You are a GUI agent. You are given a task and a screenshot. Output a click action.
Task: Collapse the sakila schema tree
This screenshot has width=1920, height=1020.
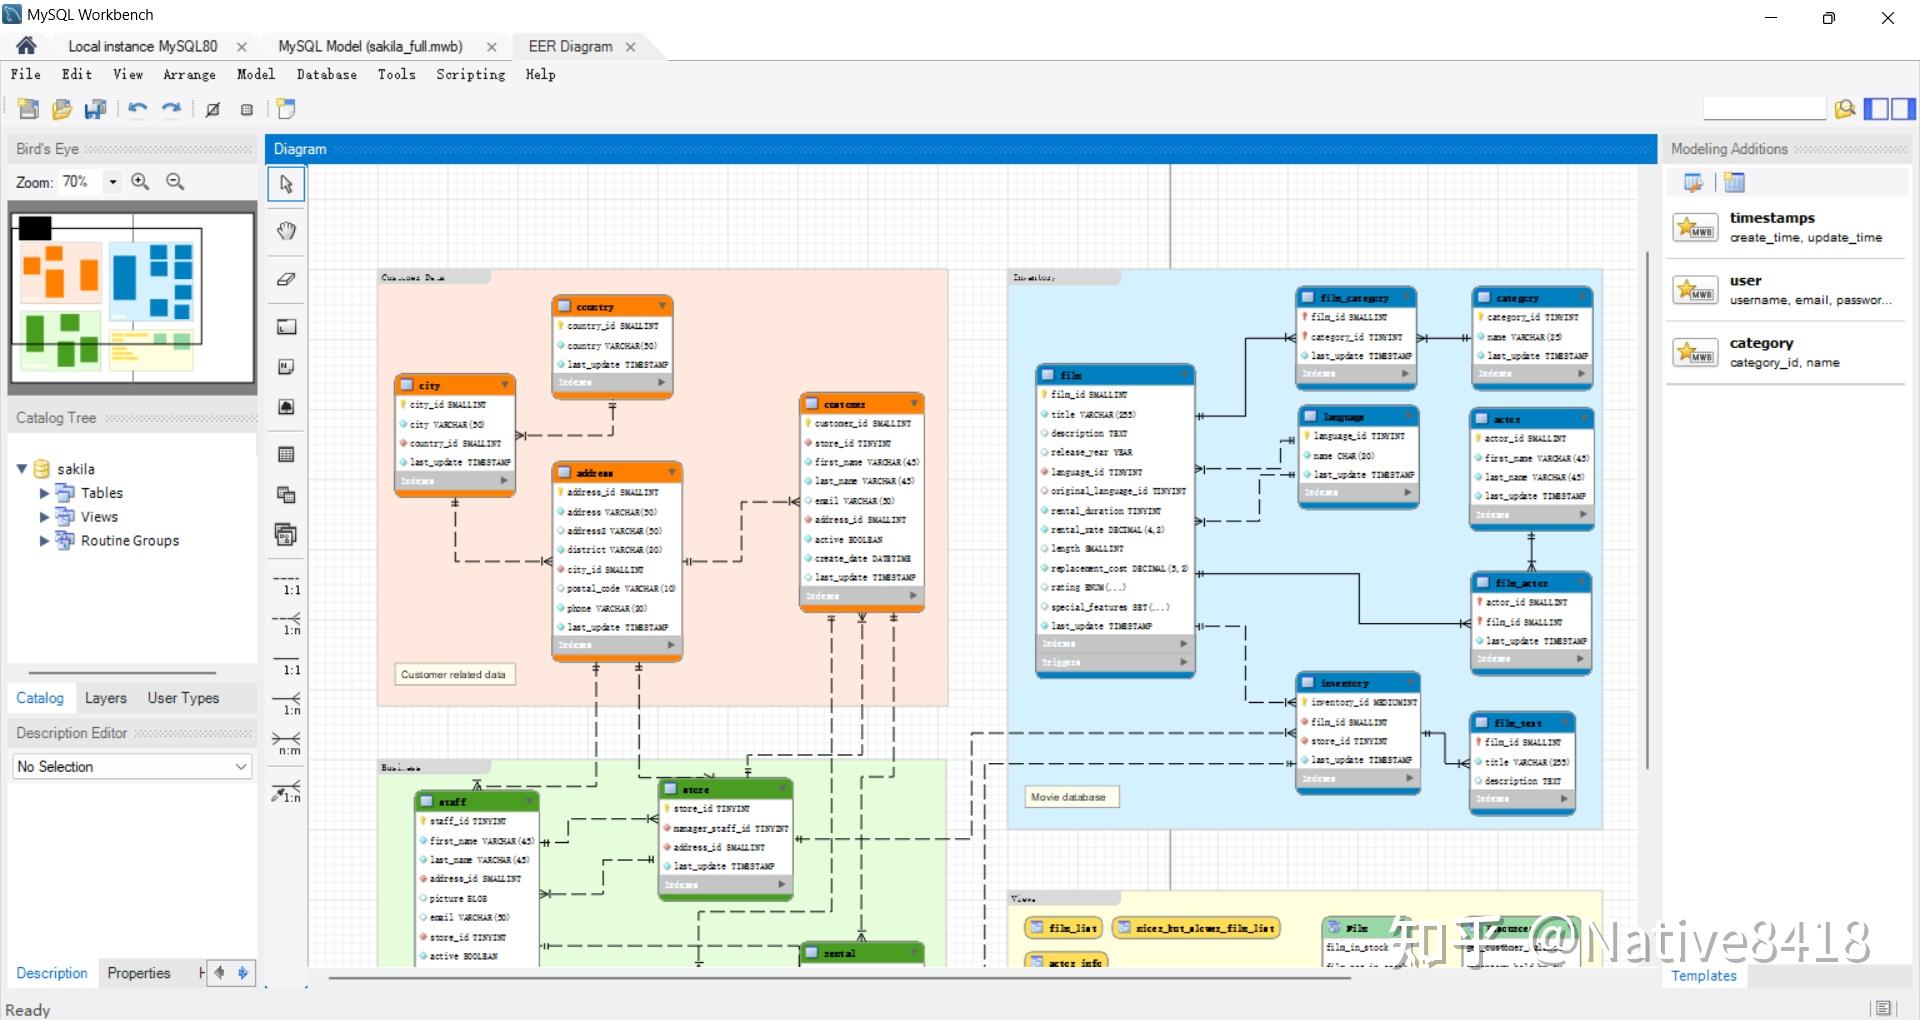pos(21,468)
